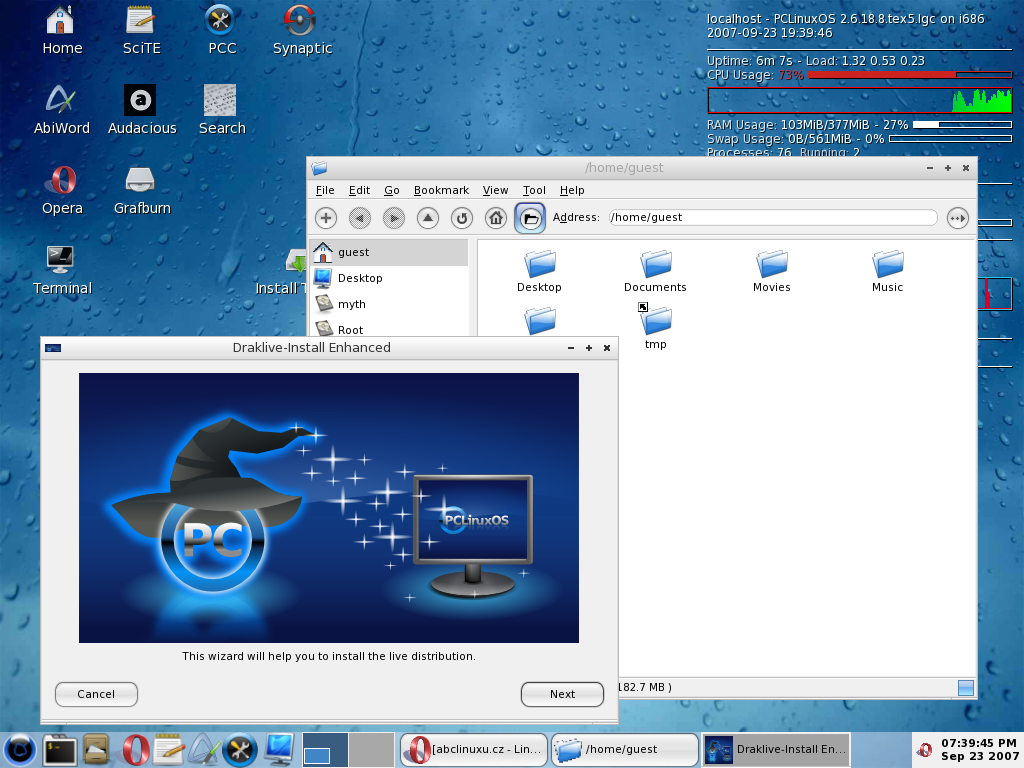Launch Synaptic package manager desktop icon
This screenshot has height=768, width=1024.
point(302,29)
